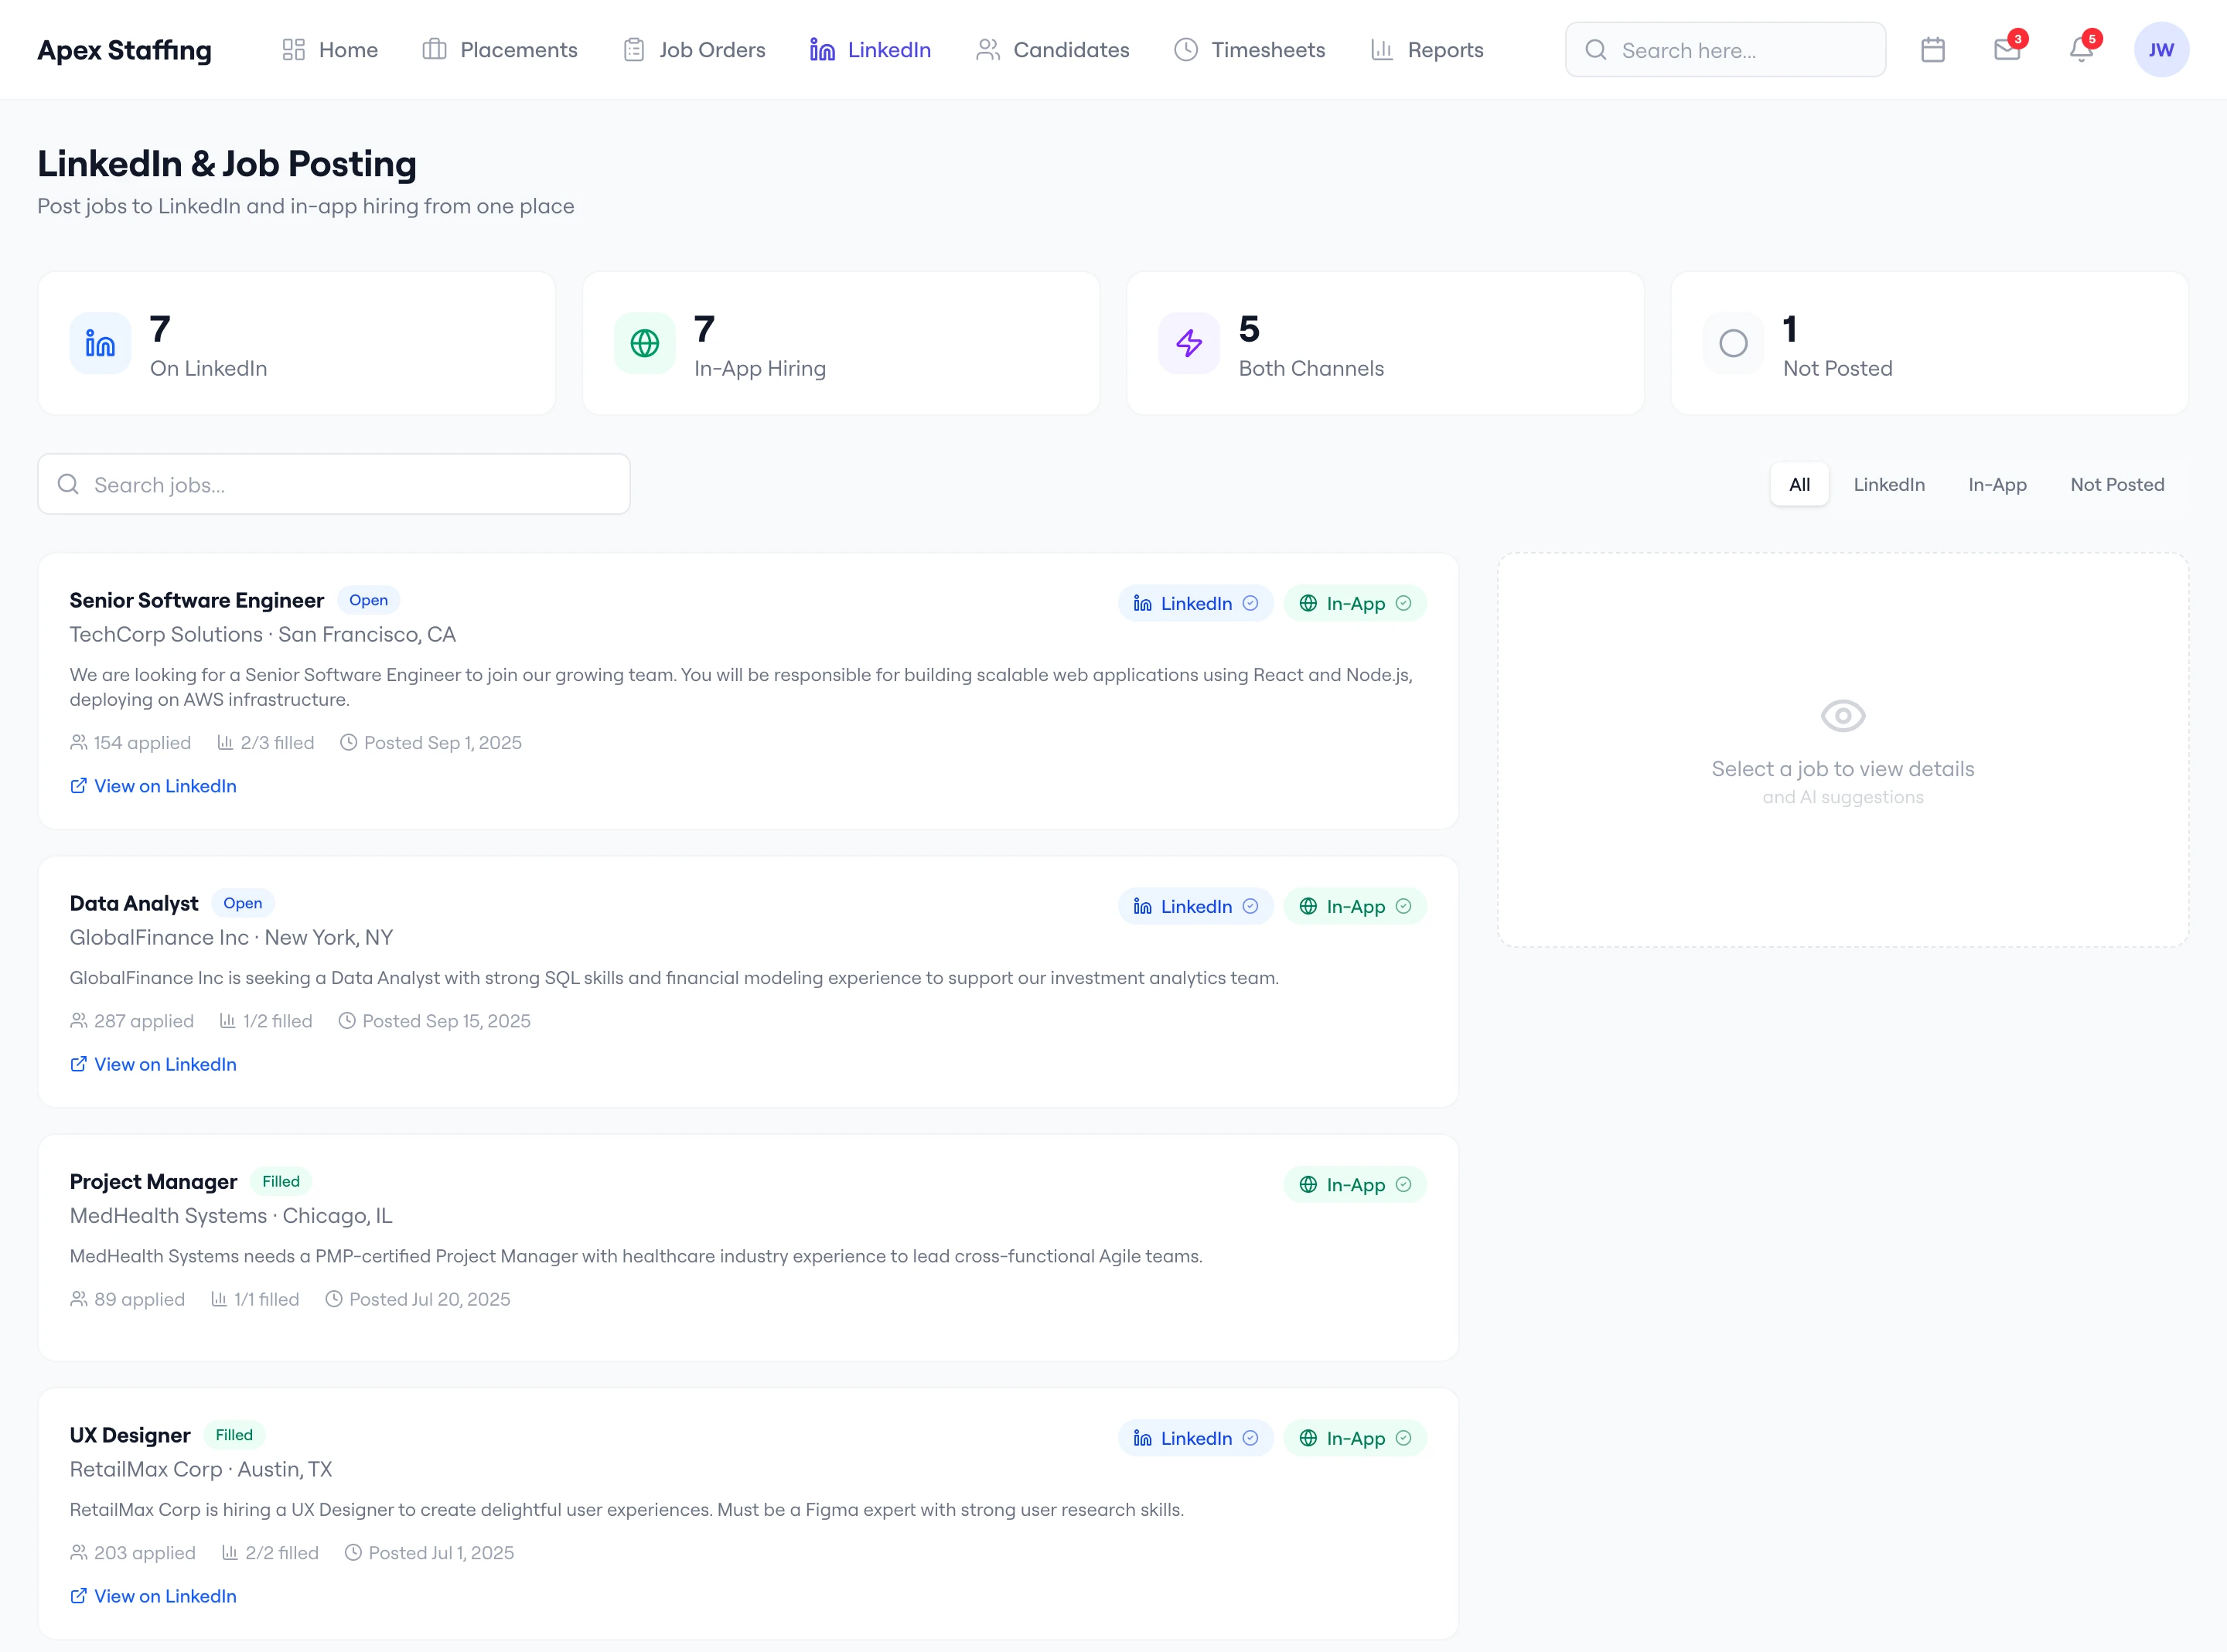Click the globe icon in In-App Hiring card
The height and width of the screenshot is (1652, 2227).
click(644, 343)
